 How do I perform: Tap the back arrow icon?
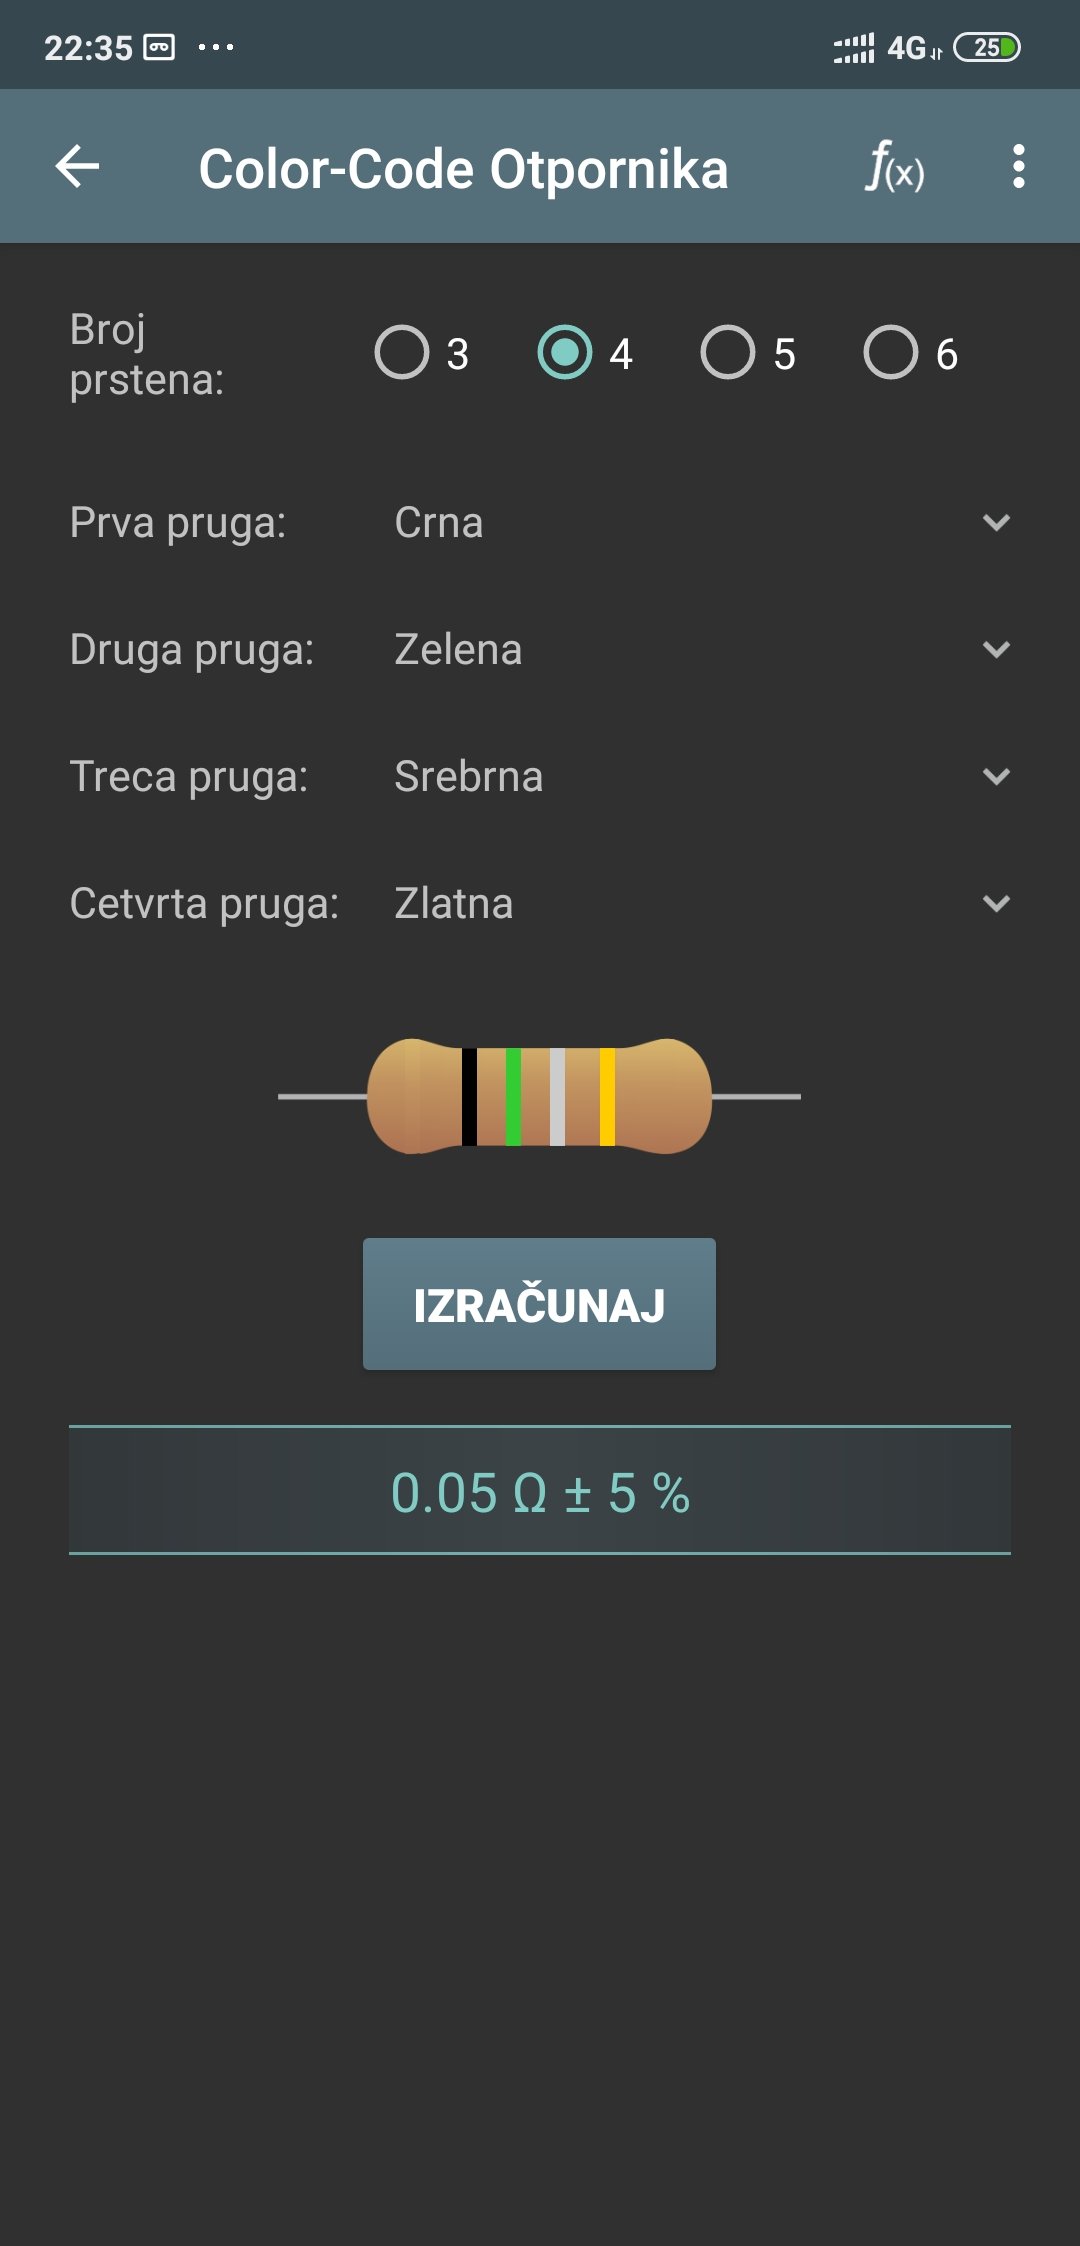point(77,166)
